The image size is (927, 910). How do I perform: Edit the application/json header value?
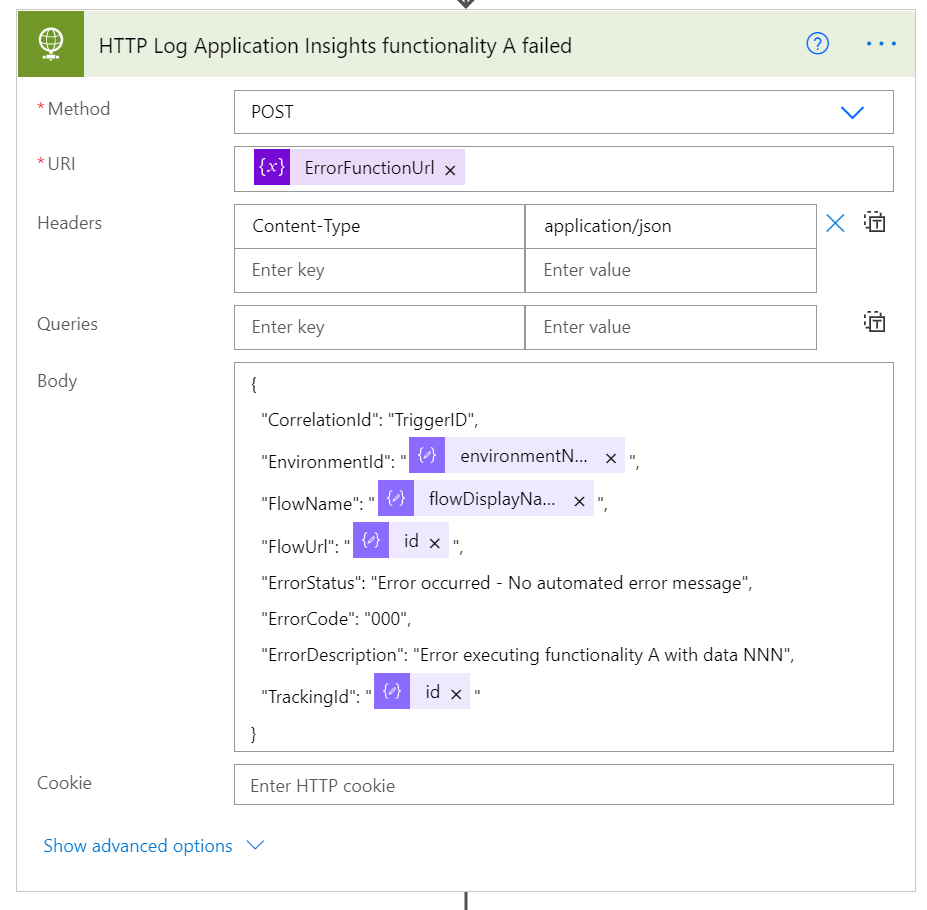pyautogui.click(x=670, y=226)
